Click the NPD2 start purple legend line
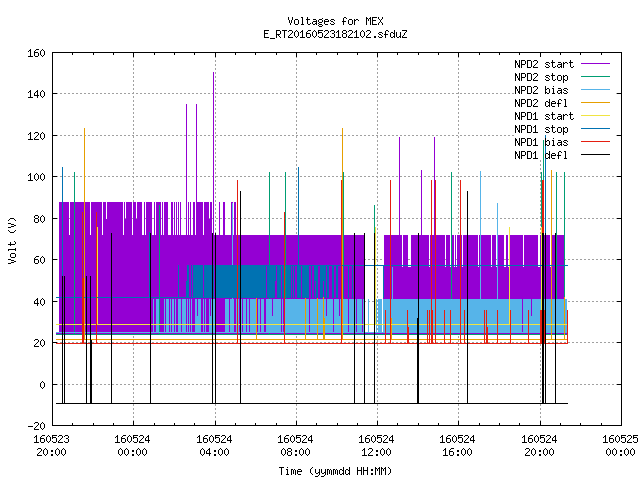 pos(596,64)
